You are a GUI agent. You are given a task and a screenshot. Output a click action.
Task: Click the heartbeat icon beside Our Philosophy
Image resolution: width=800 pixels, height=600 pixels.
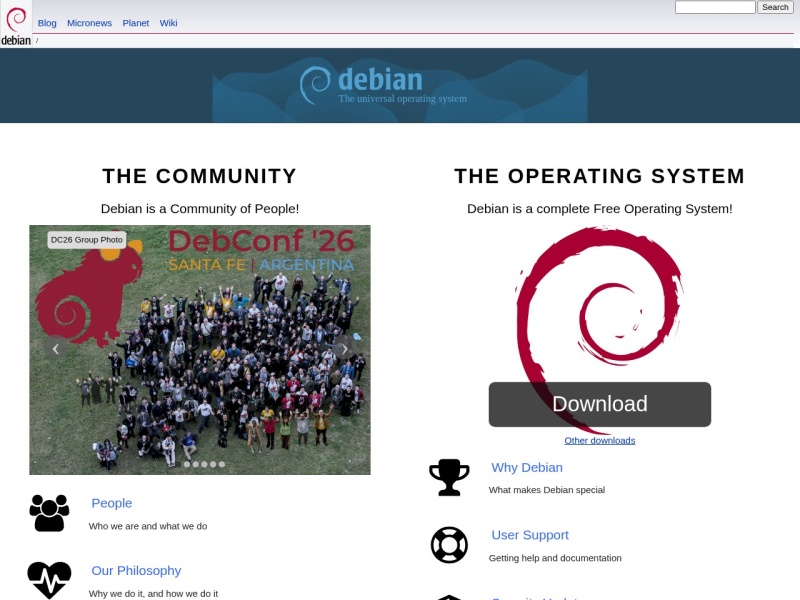[x=49, y=580]
